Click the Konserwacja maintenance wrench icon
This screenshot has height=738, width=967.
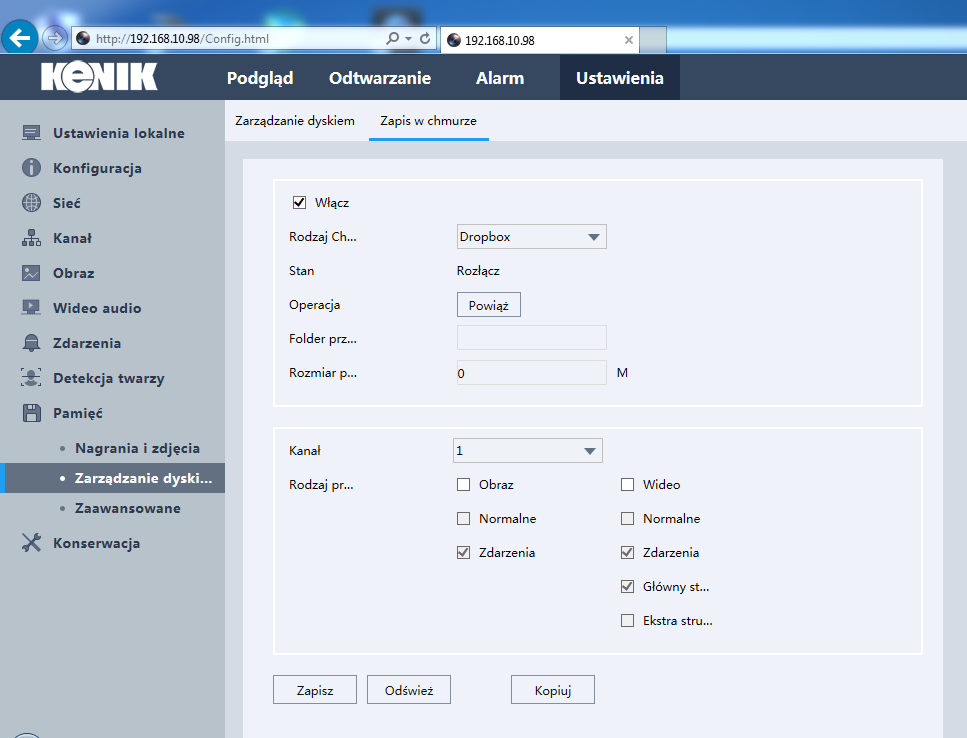point(31,543)
